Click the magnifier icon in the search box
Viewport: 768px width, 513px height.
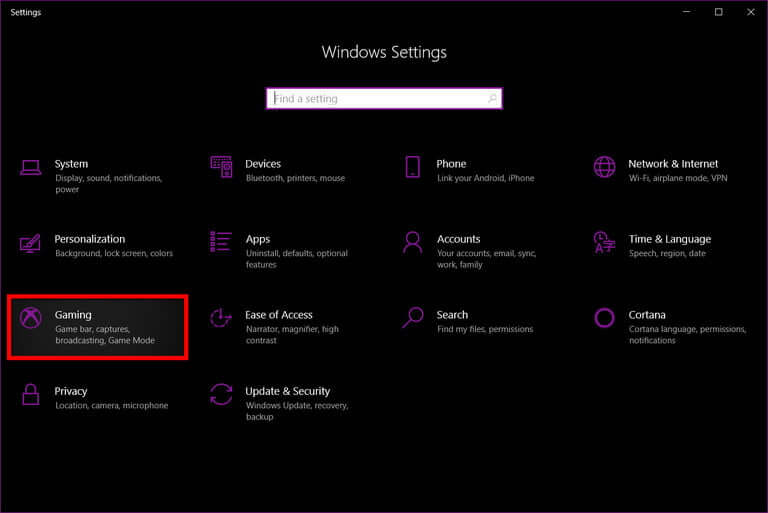click(x=492, y=98)
